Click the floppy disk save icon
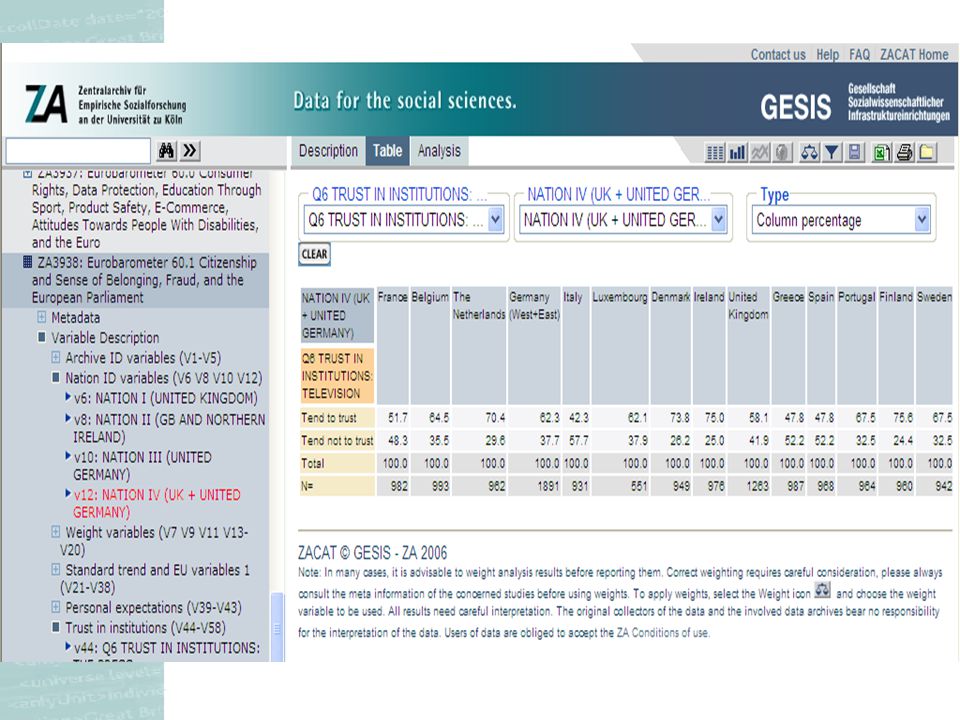 click(855, 152)
